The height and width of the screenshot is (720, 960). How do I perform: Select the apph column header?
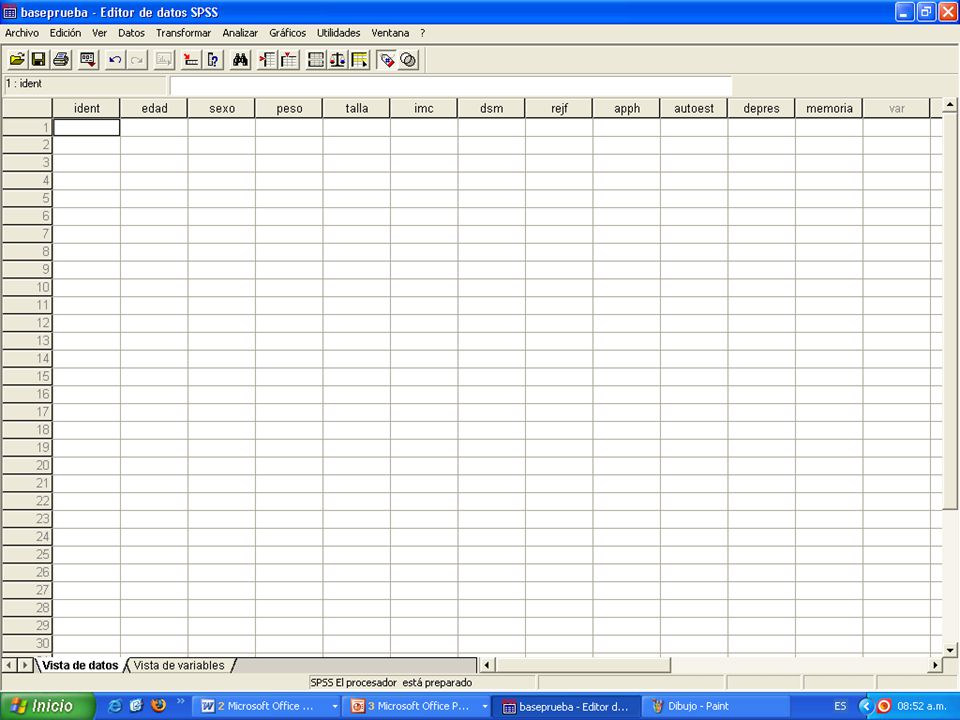[x=626, y=108]
